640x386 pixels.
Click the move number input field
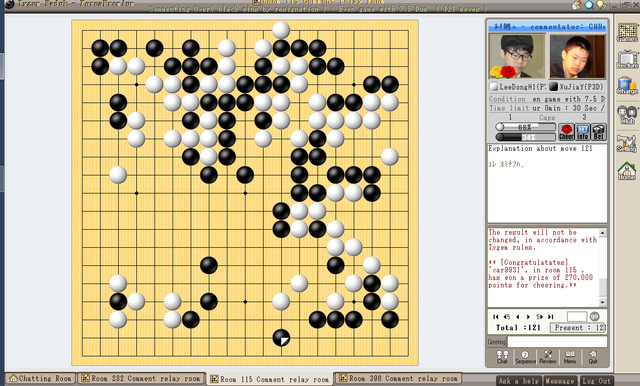pyautogui.click(x=577, y=316)
